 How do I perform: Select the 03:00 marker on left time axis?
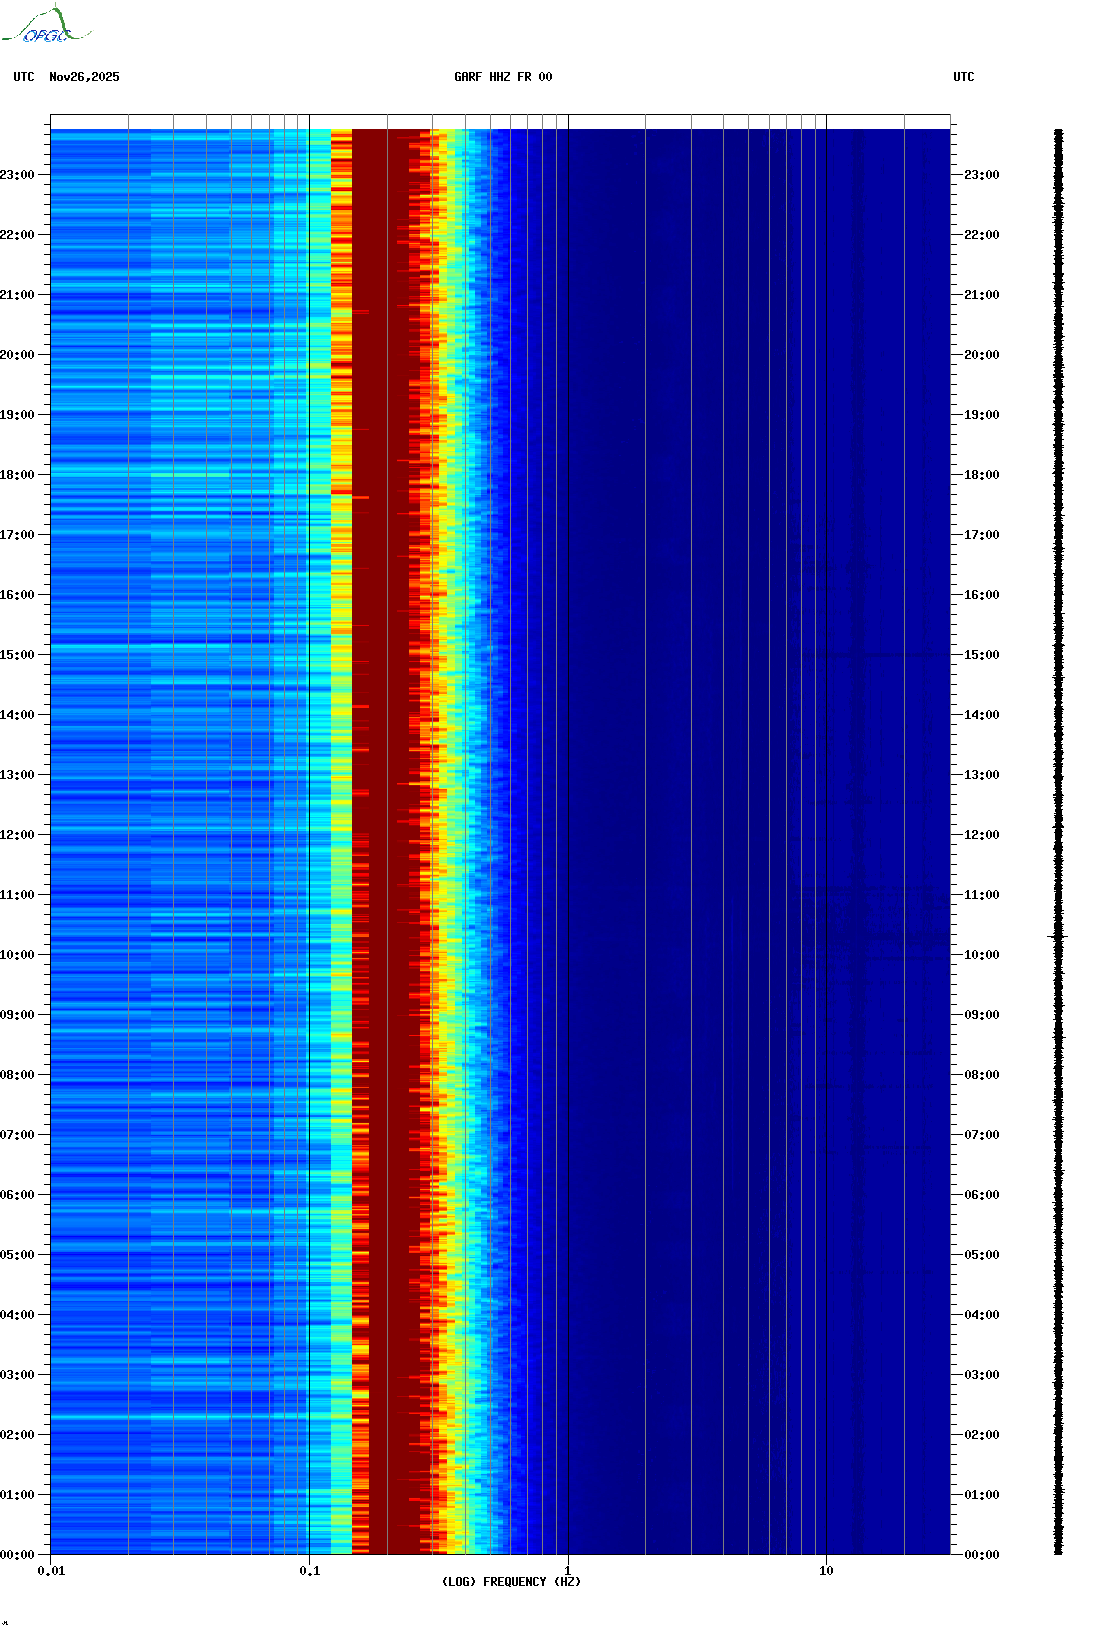(x=18, y=1375)
